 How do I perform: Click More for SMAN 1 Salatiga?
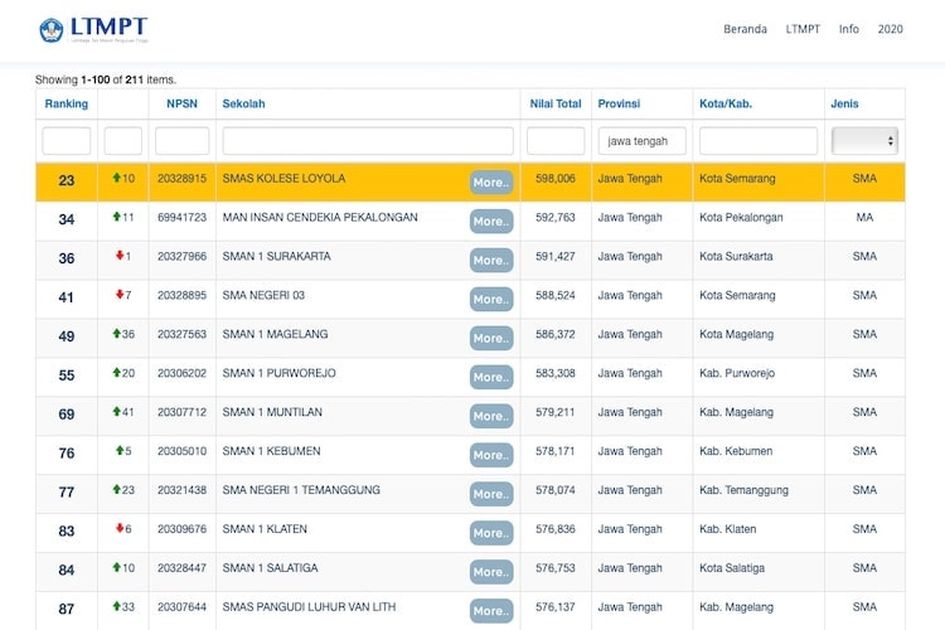[491, 572]
